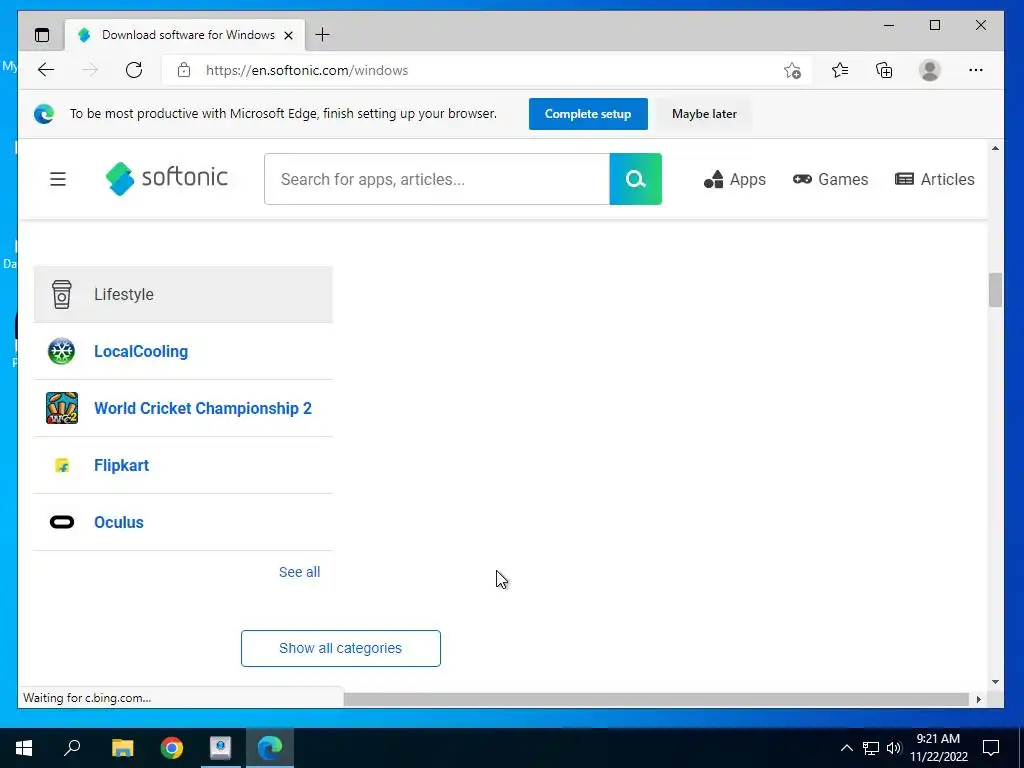Open the volume control
The height and width of the screenshot is (768, 1024).
point(894,748)
